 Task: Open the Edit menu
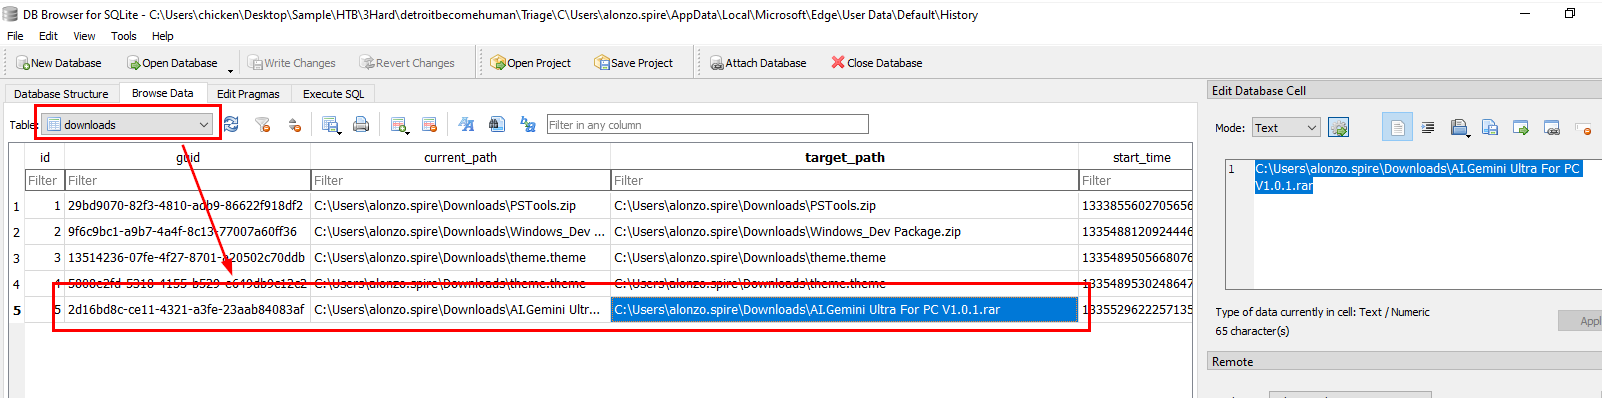(x=48, y=36)
